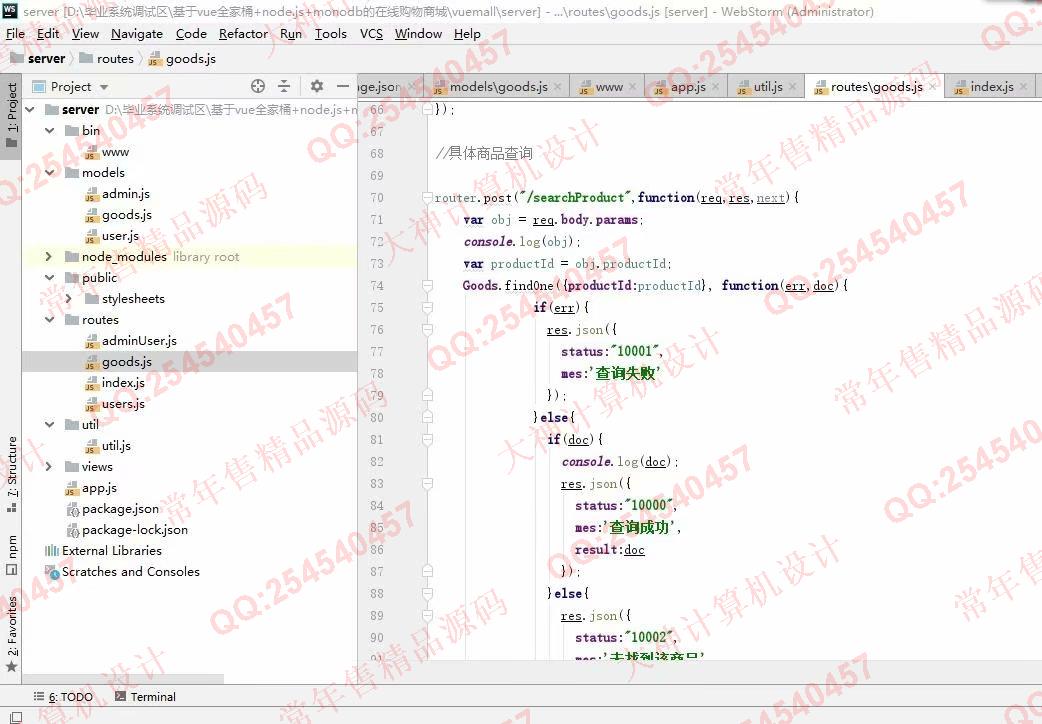Switch to index.js editor tab

(x=991, y=86)
